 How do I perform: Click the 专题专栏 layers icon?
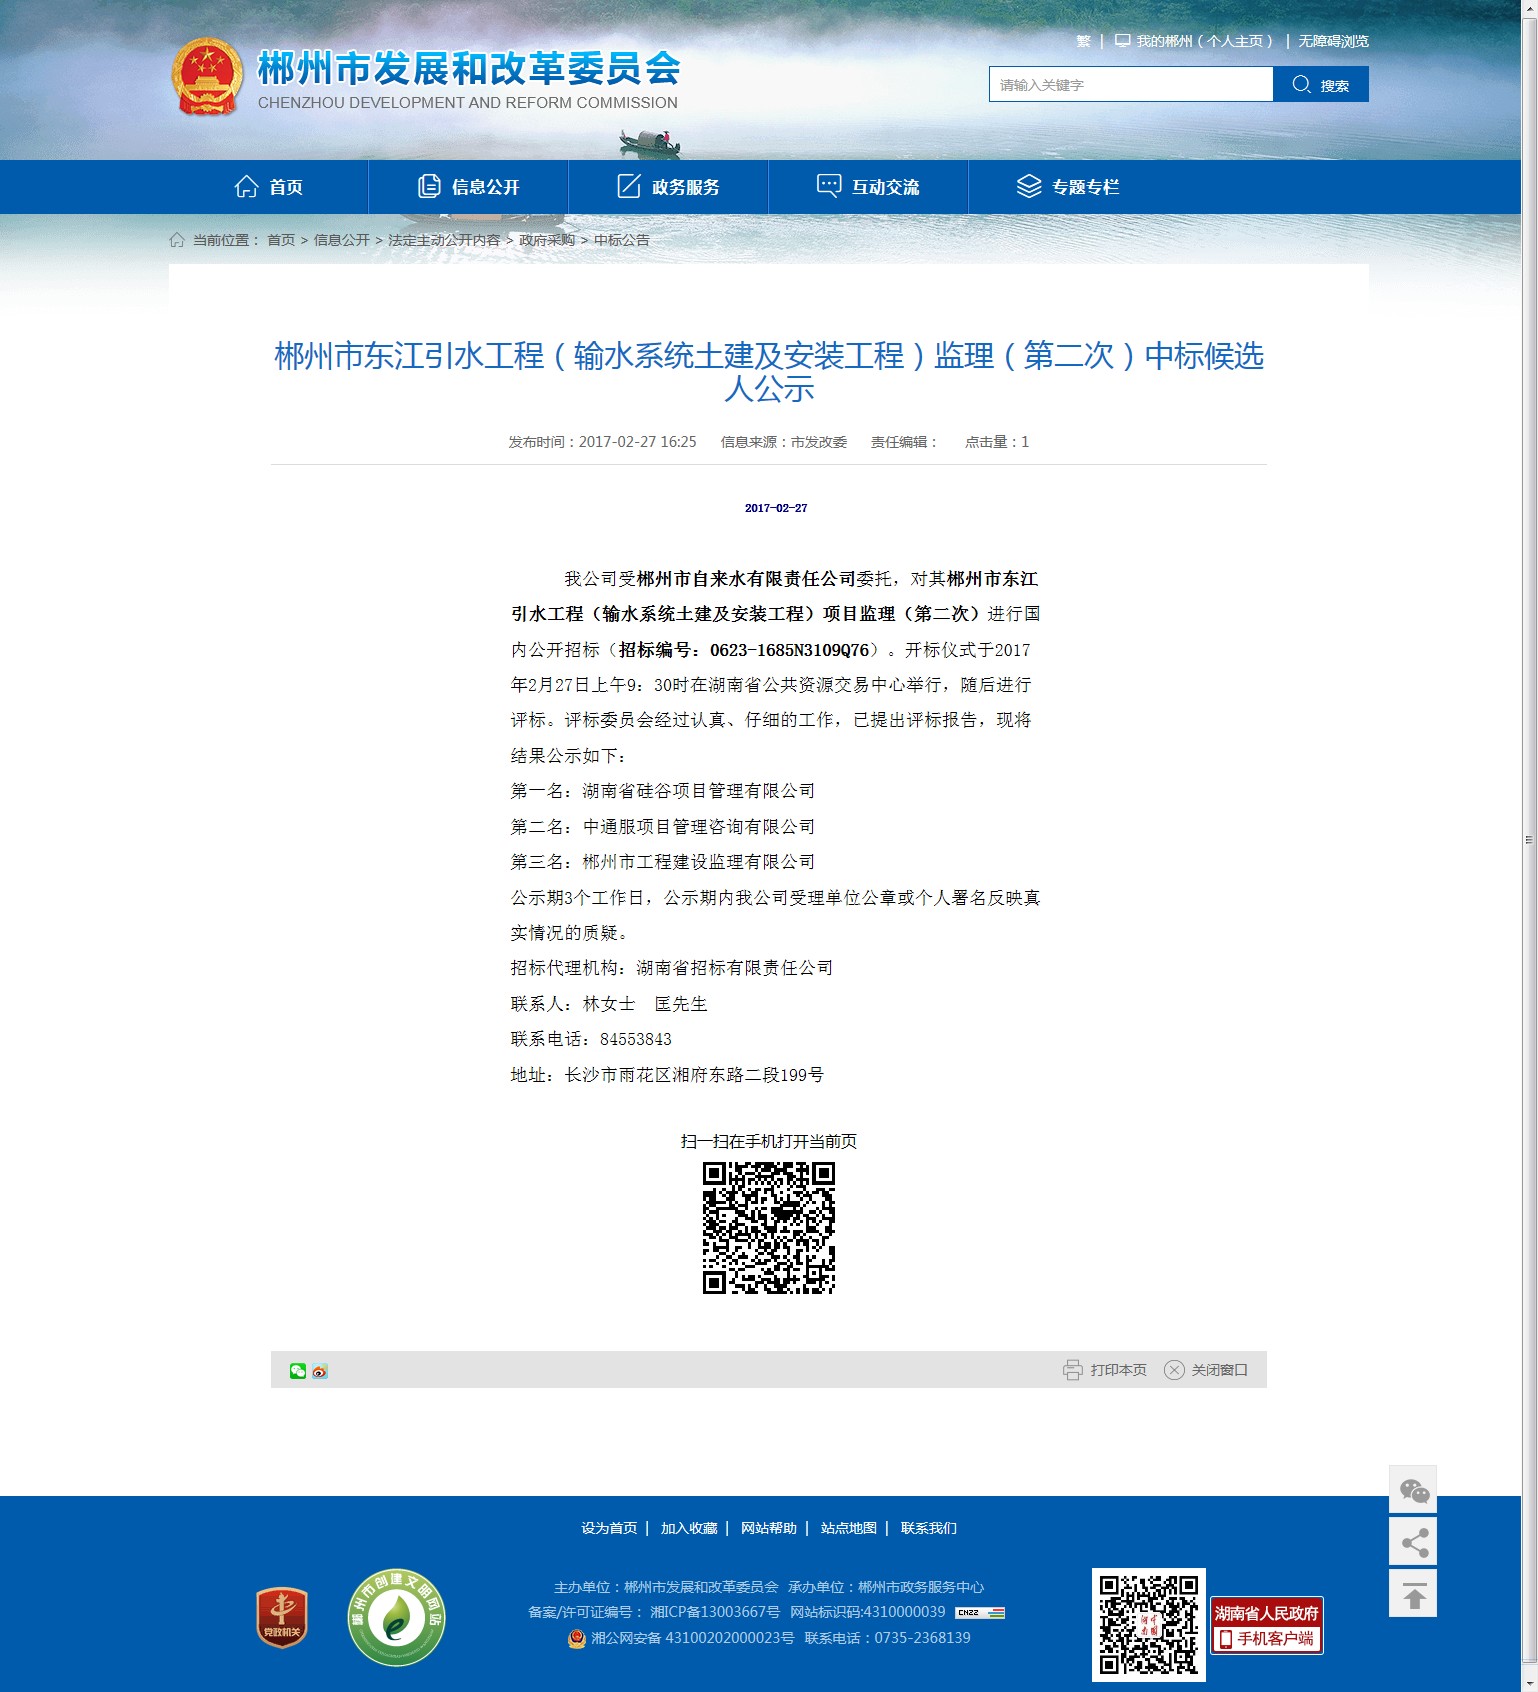[x=1029, y=186]
